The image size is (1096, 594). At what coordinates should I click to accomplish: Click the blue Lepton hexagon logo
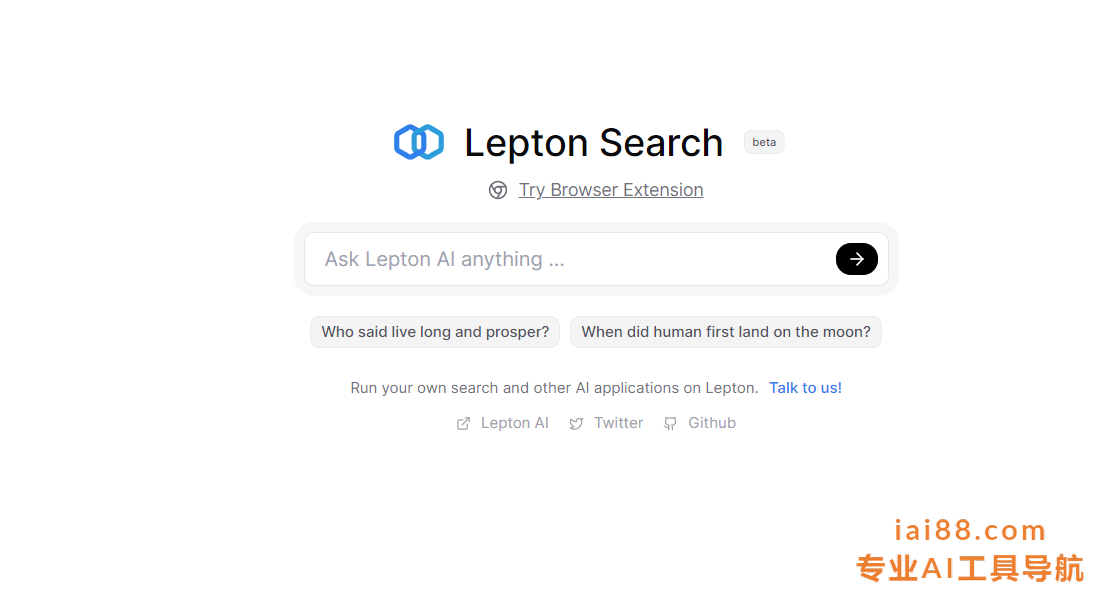point(419,142)
